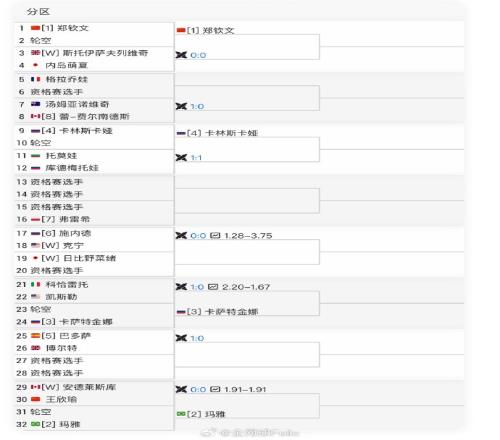
Task: Click the crossed-rackets icon next to 1.91–1.91
Action: [181, 389]
